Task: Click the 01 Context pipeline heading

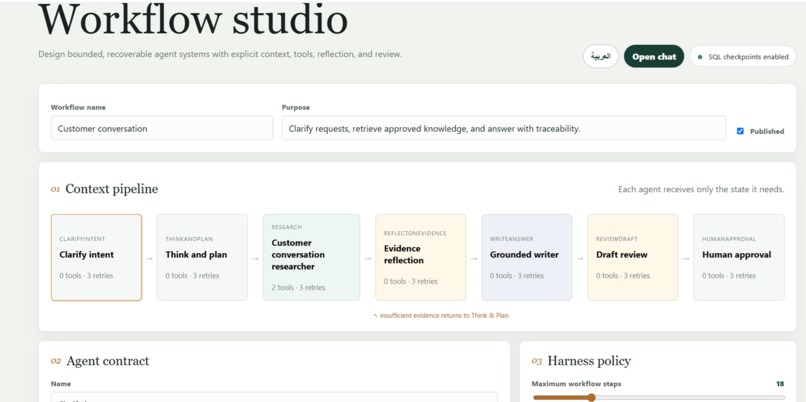Action: (x=104, y=189)
